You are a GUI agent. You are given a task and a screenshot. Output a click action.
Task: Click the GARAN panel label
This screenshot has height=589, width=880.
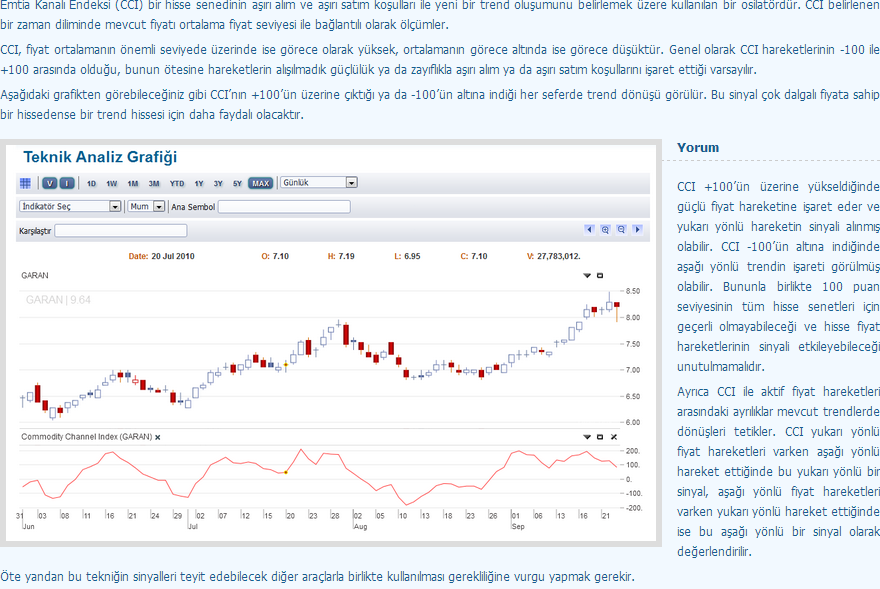pyautogui.click(x=35, y=275)
